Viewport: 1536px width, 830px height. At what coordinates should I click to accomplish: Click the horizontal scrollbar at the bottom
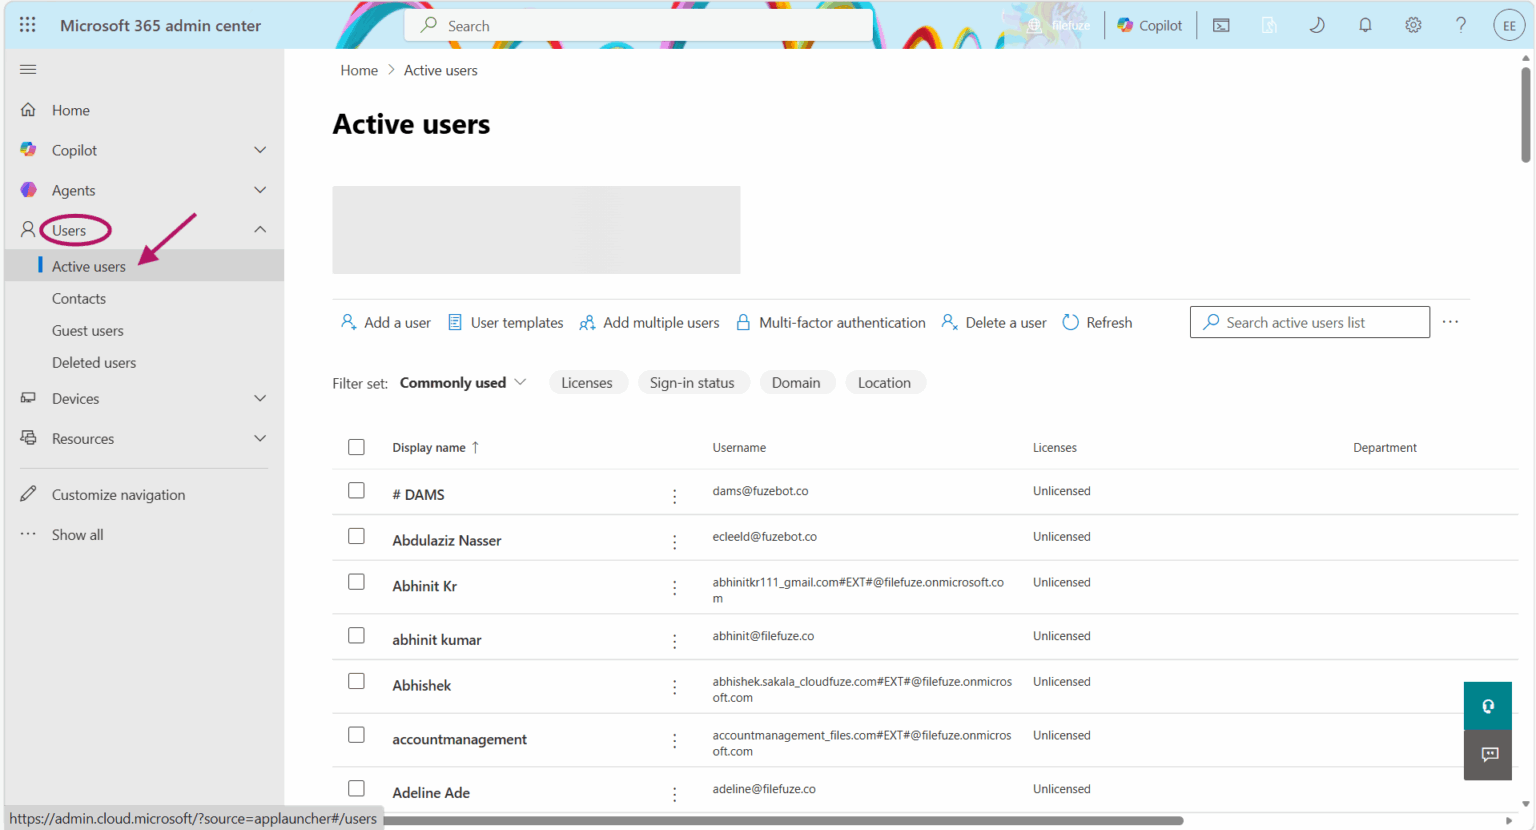[x=783, y=821]
